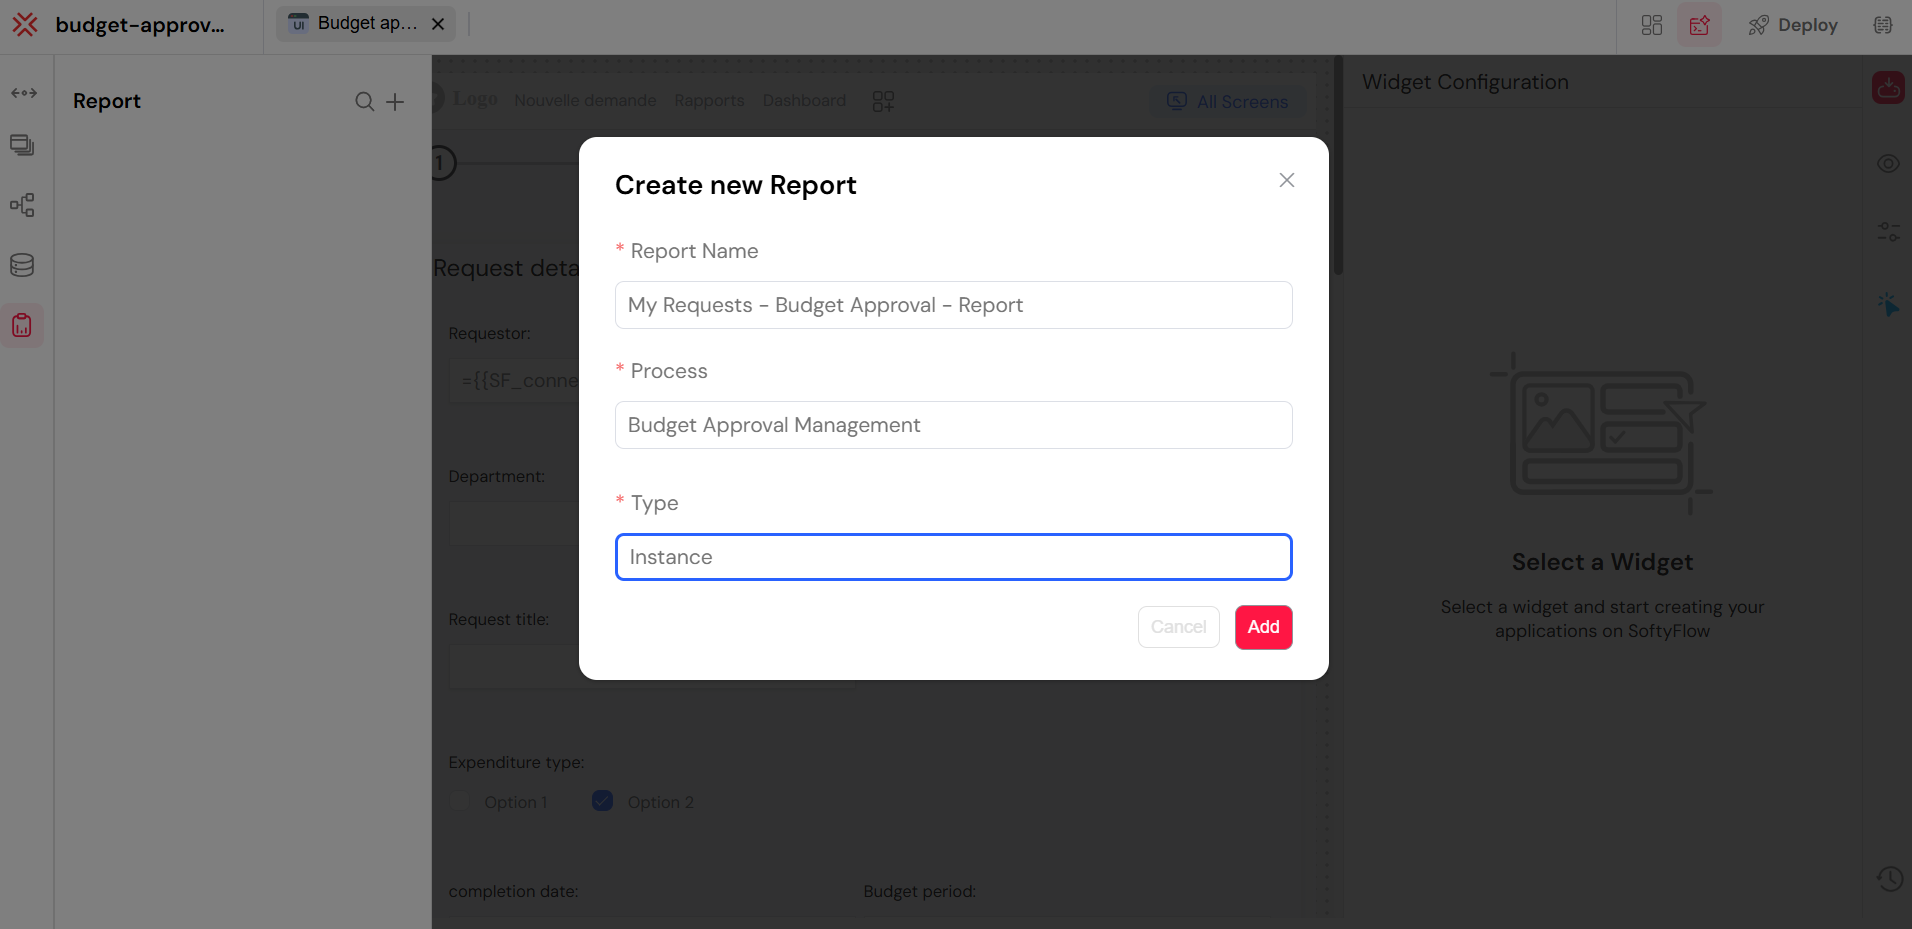Open the Process dropdown
Screen dimensions: 1912x929
click(x=954, y=425)
